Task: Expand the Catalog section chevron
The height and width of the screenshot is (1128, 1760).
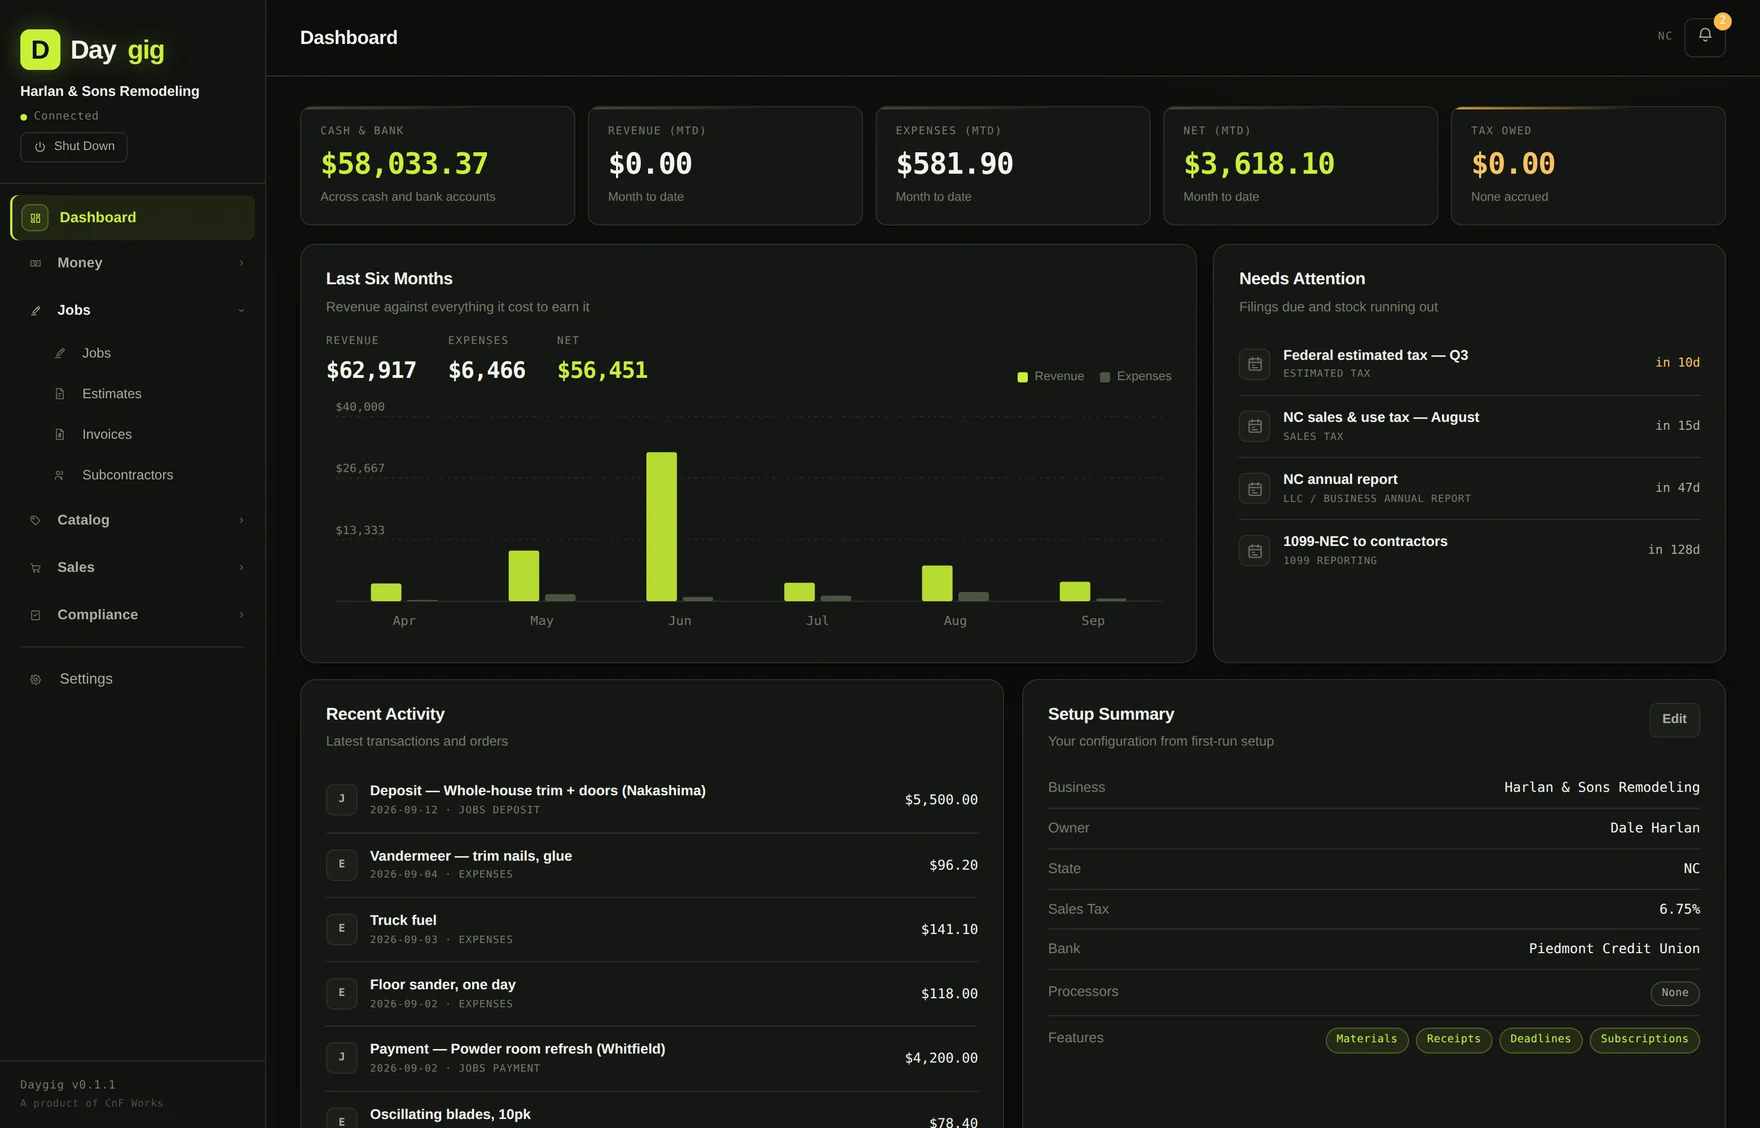Action: [x=241, y=520]
